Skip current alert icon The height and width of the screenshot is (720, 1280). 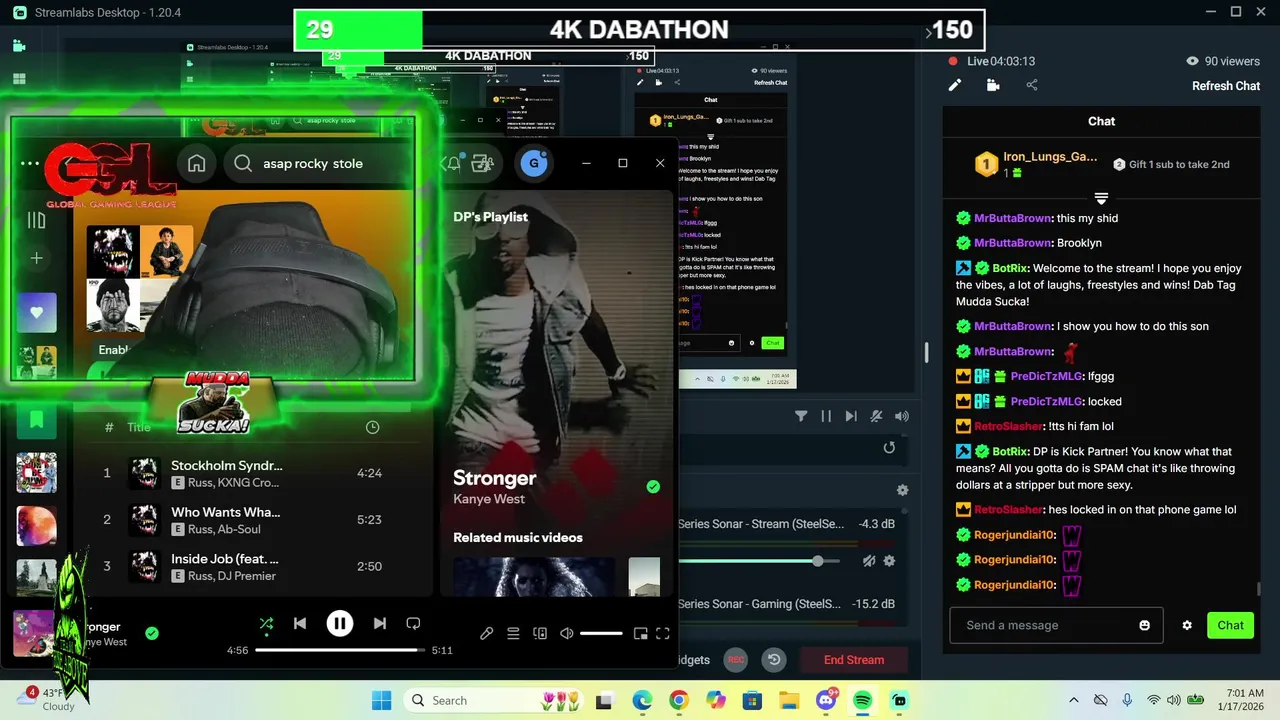(x=851, y=416)
